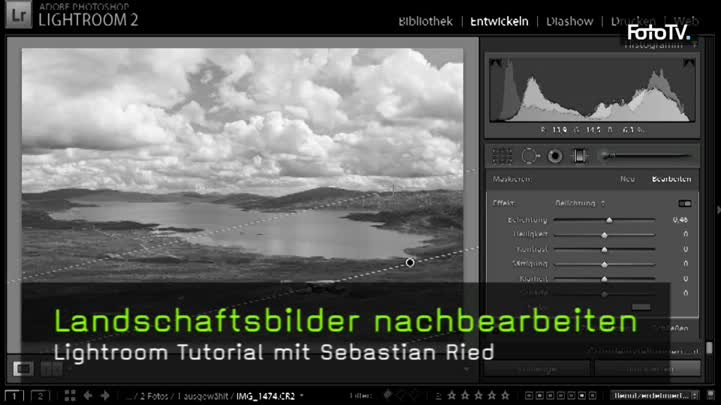The image size is (721, 405).
Task: Click the Schließen button in the filter panel
Action: click(672, 328)
